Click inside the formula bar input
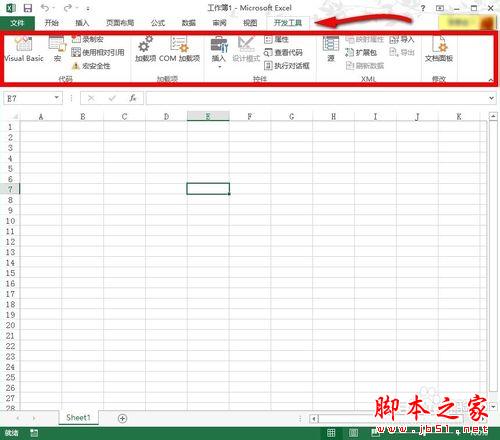 (x=317, y=98)
